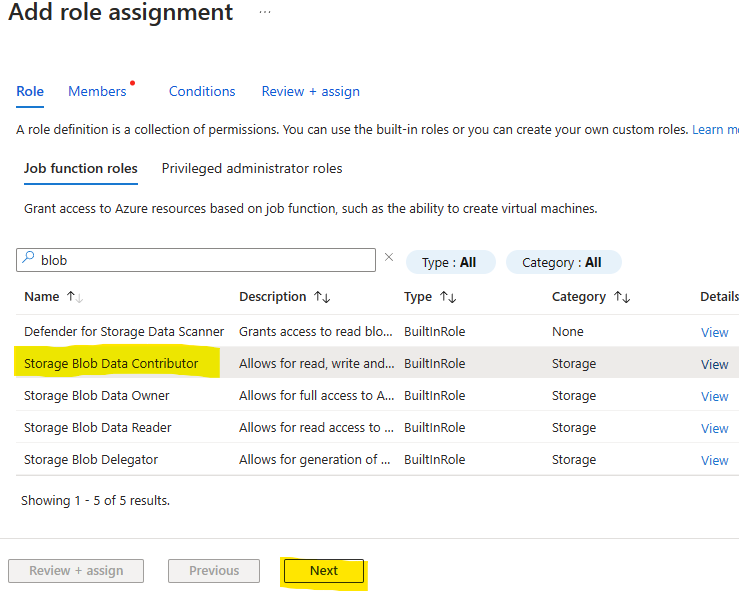
Task: Switch to the Role tab
Action: coord(30,91)
